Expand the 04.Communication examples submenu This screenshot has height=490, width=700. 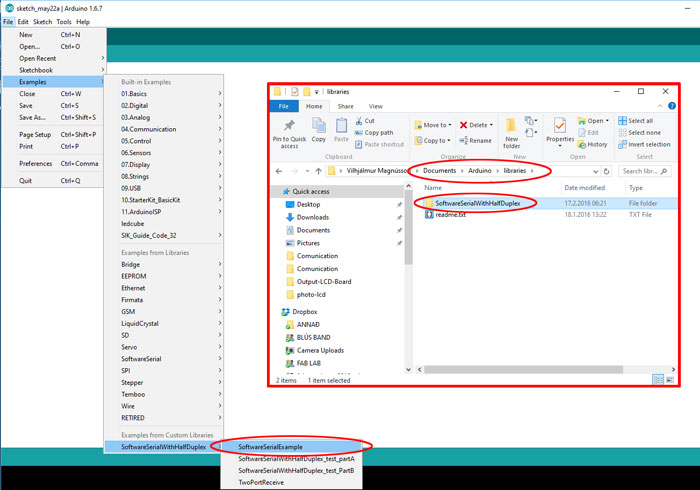pos(172,129)
